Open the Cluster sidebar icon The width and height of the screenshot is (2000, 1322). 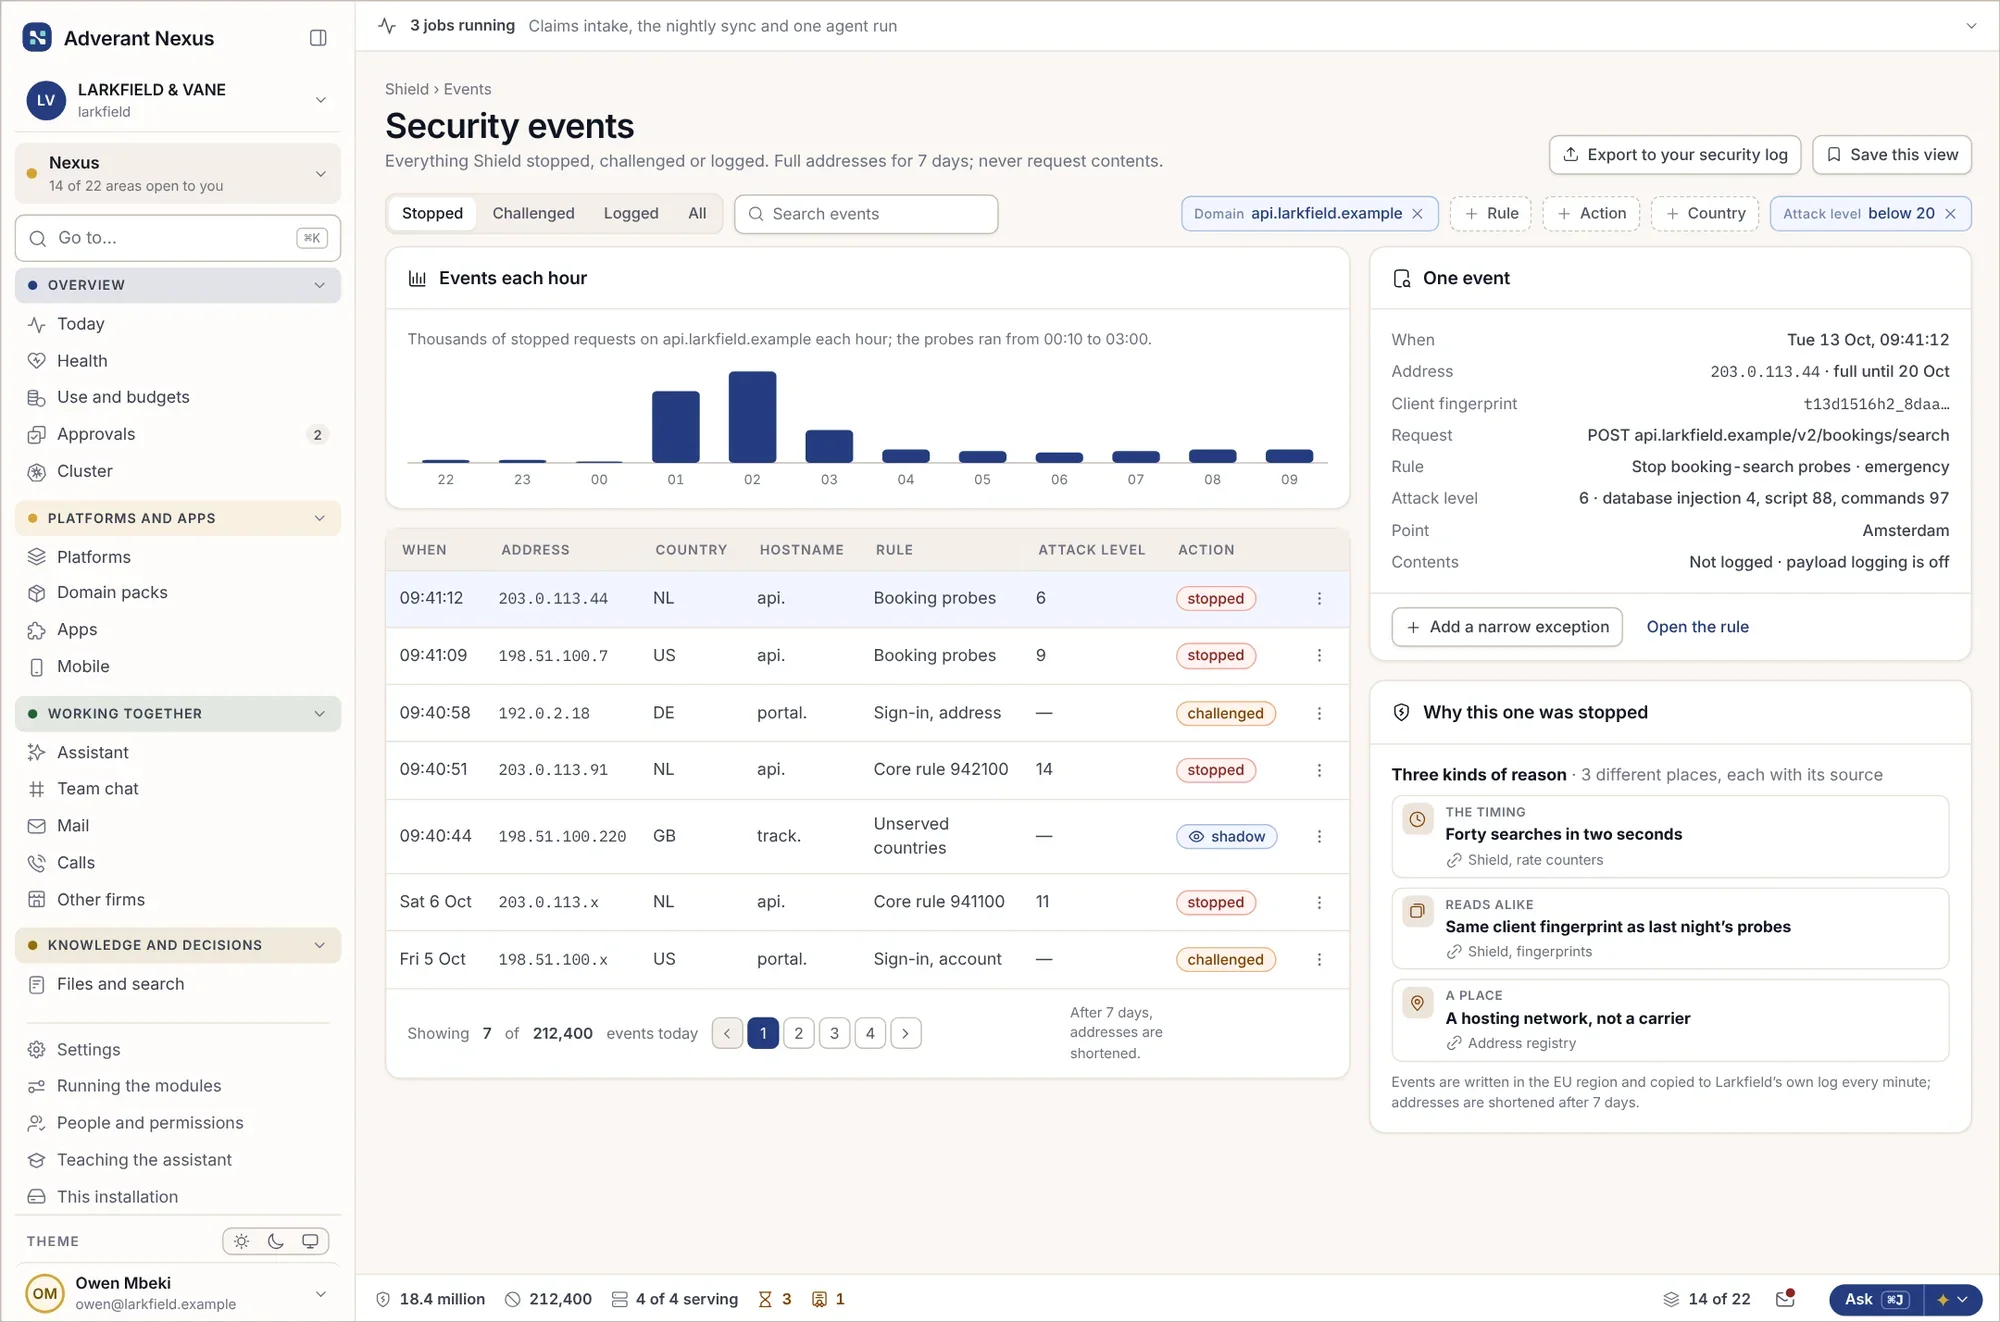click(37, 472)
